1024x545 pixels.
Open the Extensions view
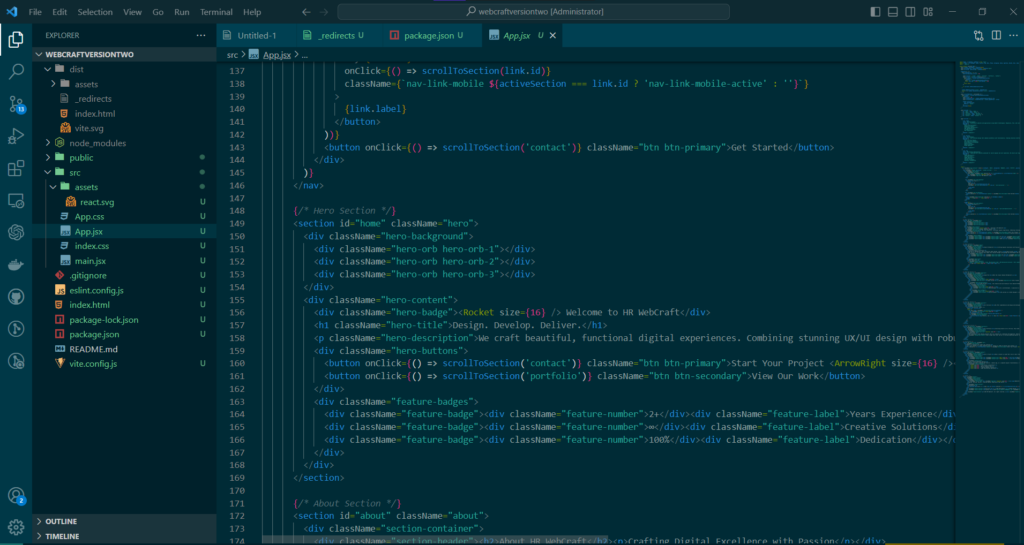tap(16, 168)
